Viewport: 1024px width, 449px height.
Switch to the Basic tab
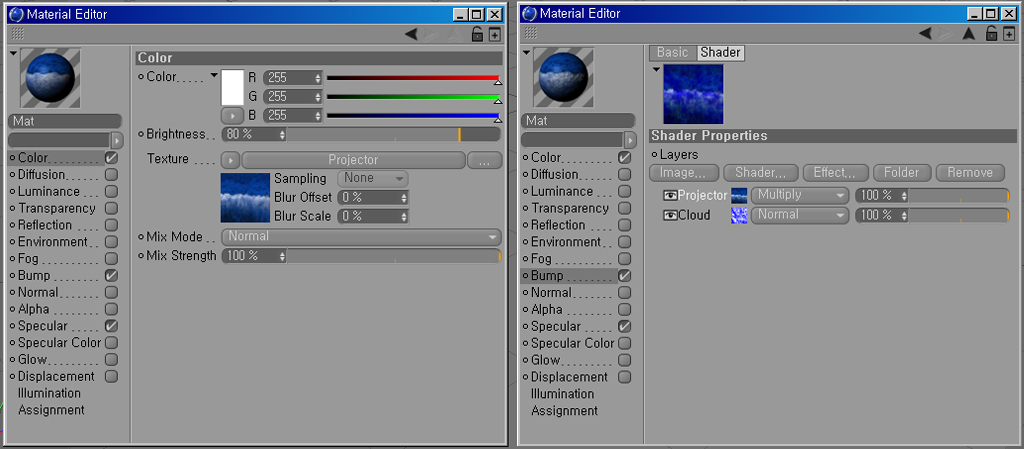(x=673, y=52)
